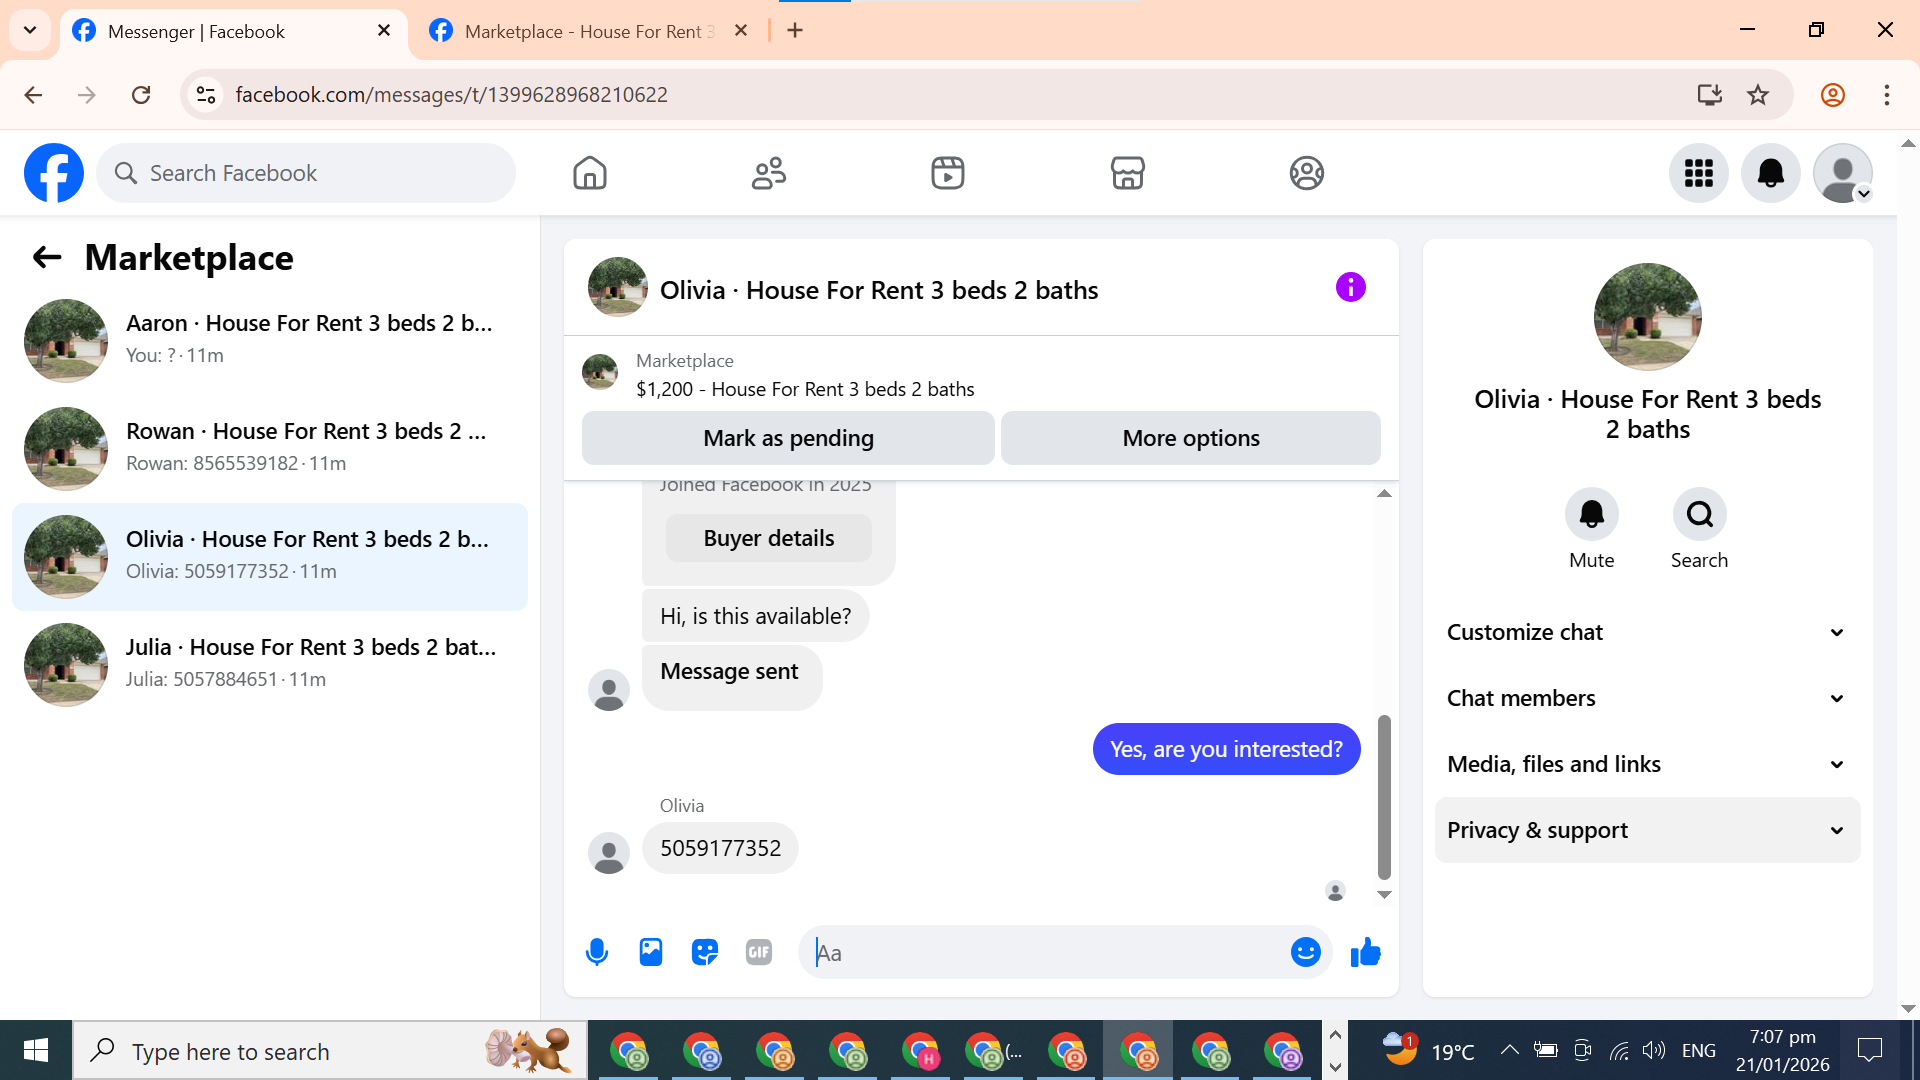Open the emoji picker in message box
This screenshot has width=1920, height=1080.
tap(1305, 952)
